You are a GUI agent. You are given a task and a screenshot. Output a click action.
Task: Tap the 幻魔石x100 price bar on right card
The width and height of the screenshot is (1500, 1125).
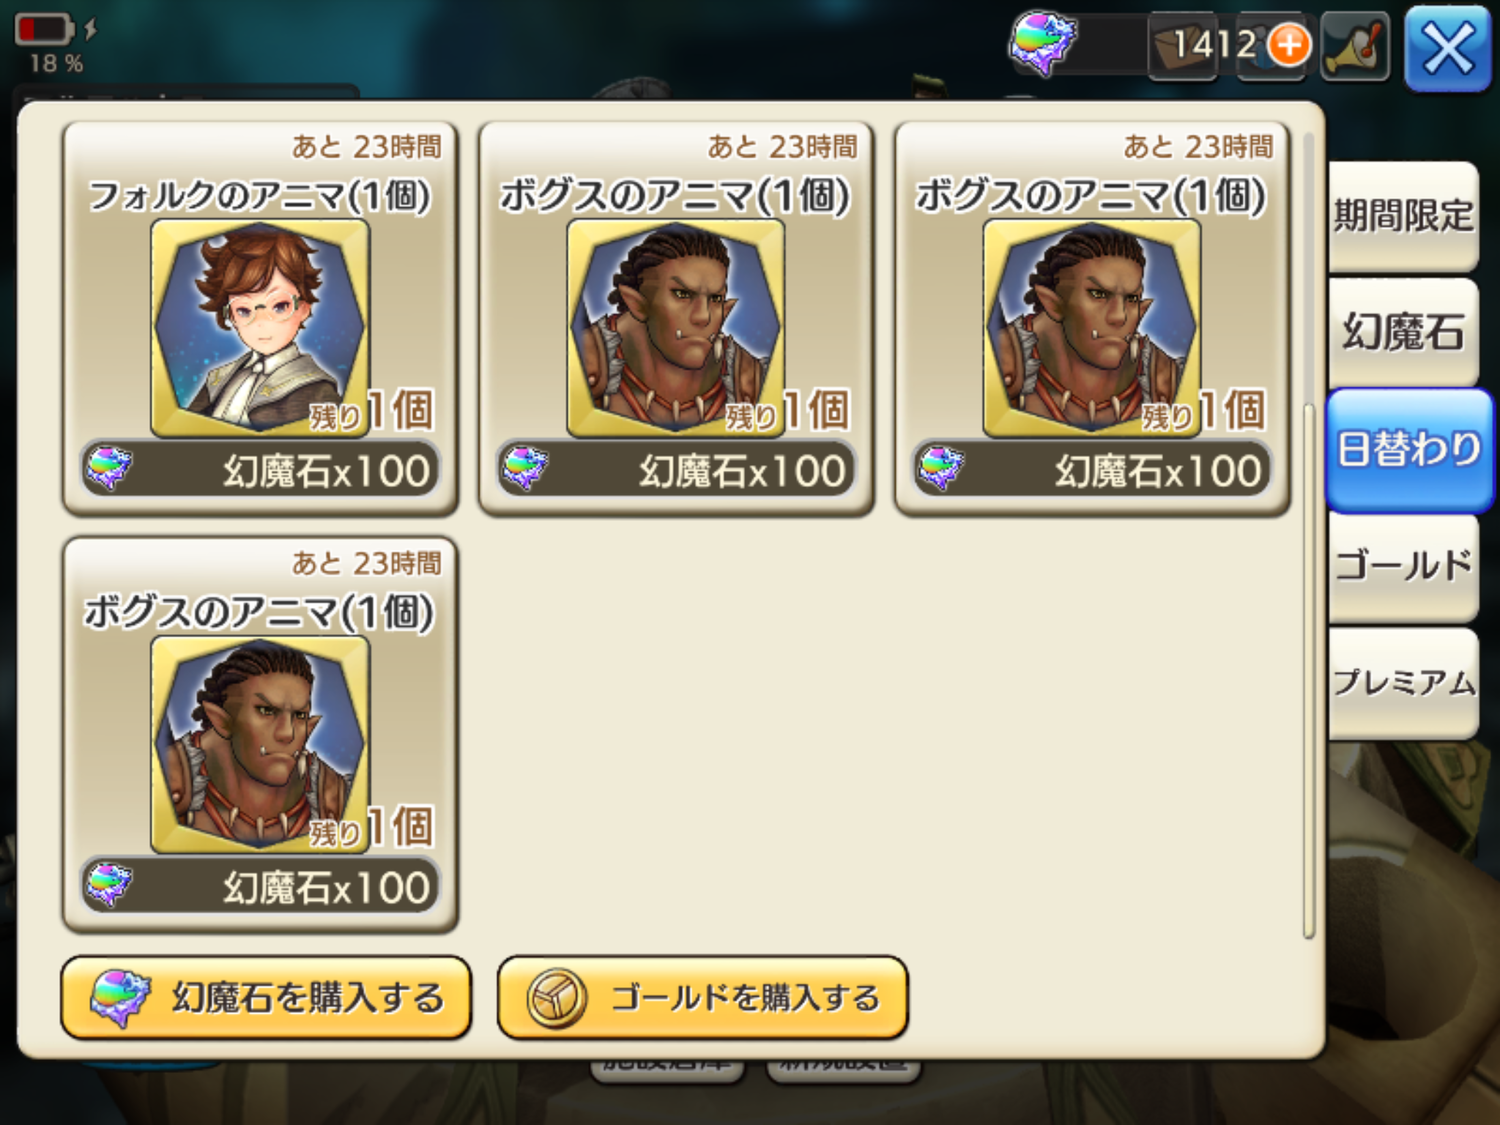pyautogui.click(x=1092, y=470)
